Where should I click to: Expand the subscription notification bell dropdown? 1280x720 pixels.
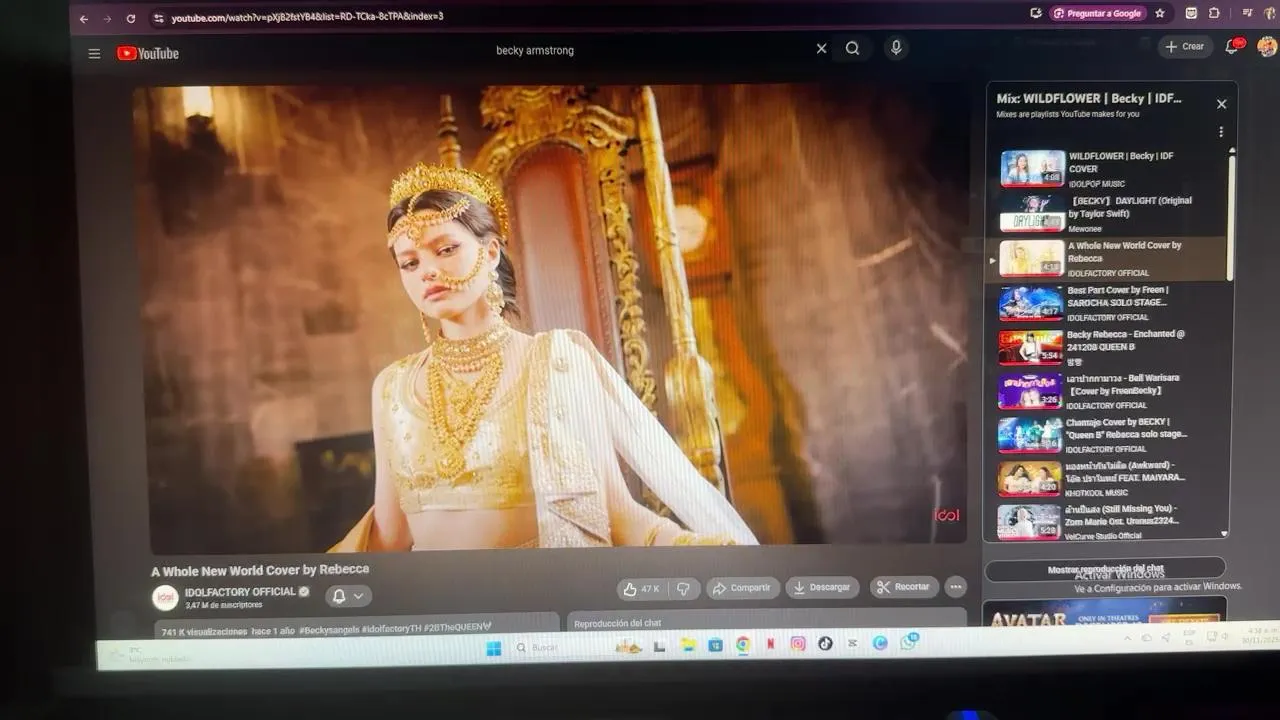[x=348, y=596]
